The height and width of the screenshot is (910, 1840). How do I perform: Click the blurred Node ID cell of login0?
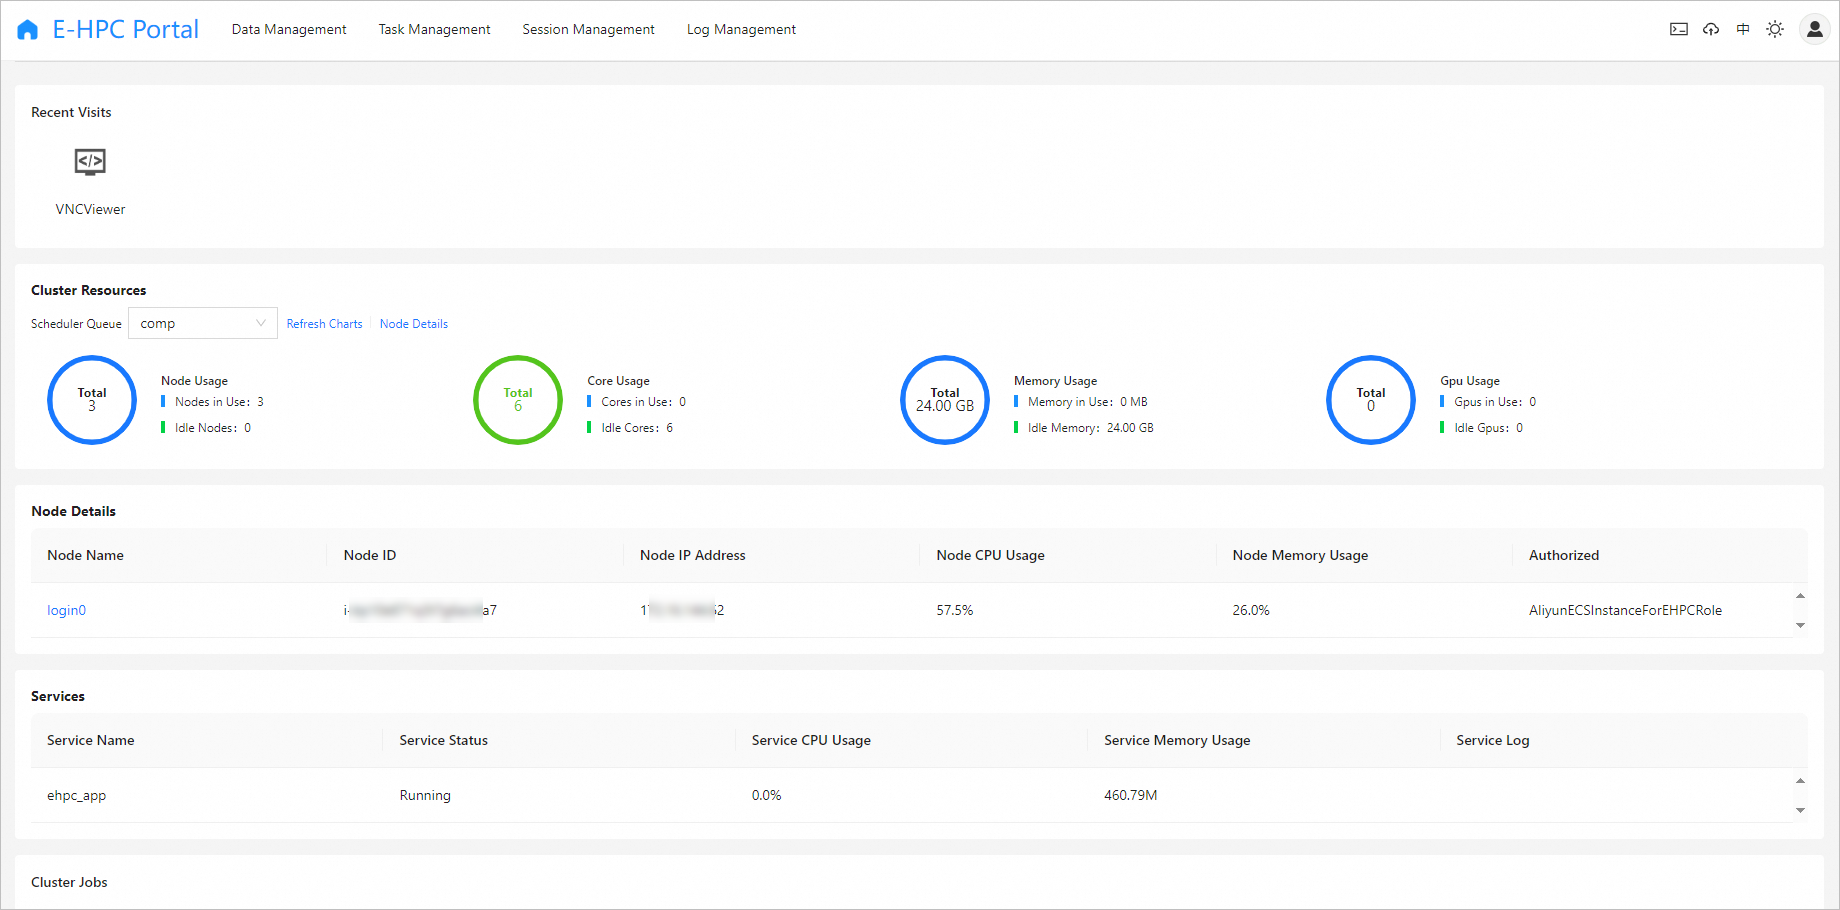pyautogui.click(x=420, y=610)
